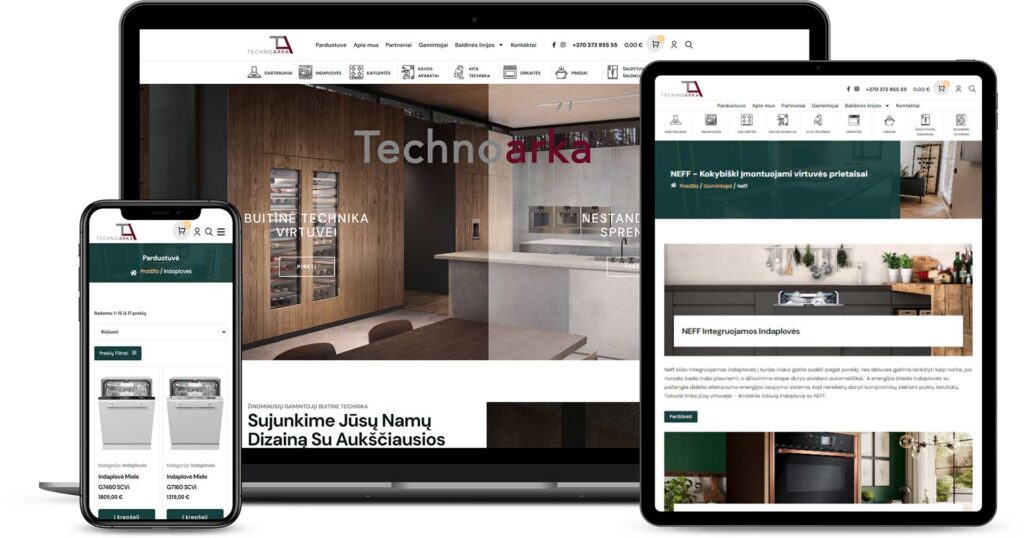Open Kontaktai menu item on tablet
Viewport: 1024px width, 538px height.
pyautogui.click(x=908, y=105)
